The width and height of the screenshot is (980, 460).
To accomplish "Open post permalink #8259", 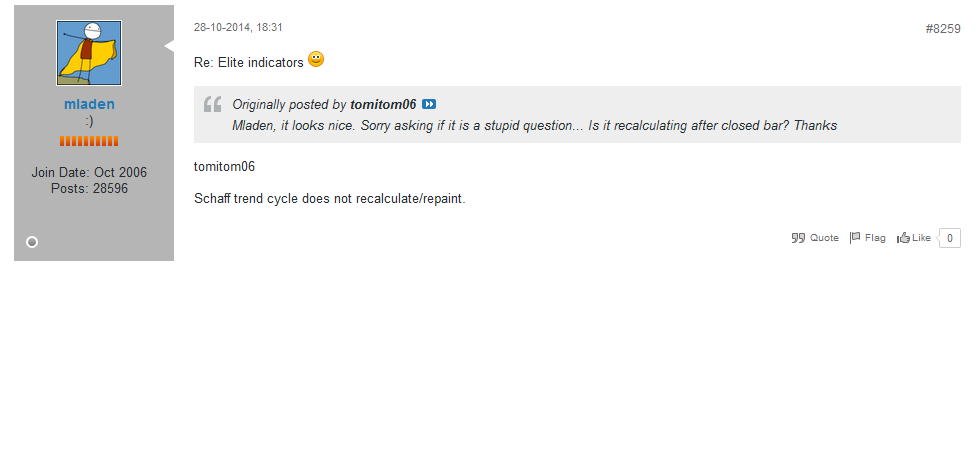I will [x=942, y=29].
